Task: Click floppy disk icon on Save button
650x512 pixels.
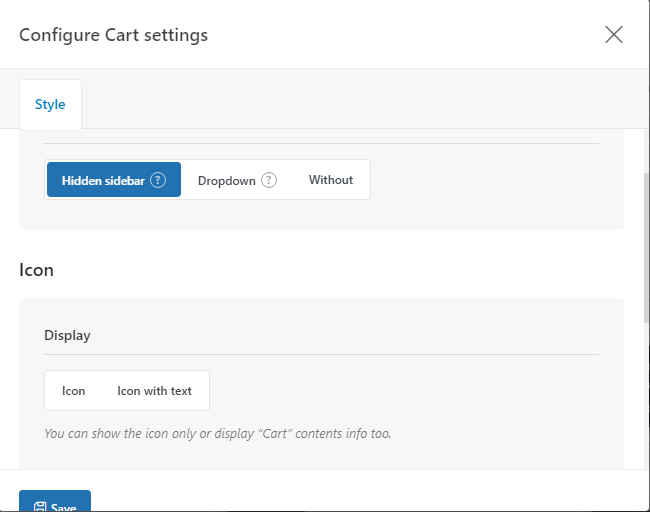Action: [40, 507]
